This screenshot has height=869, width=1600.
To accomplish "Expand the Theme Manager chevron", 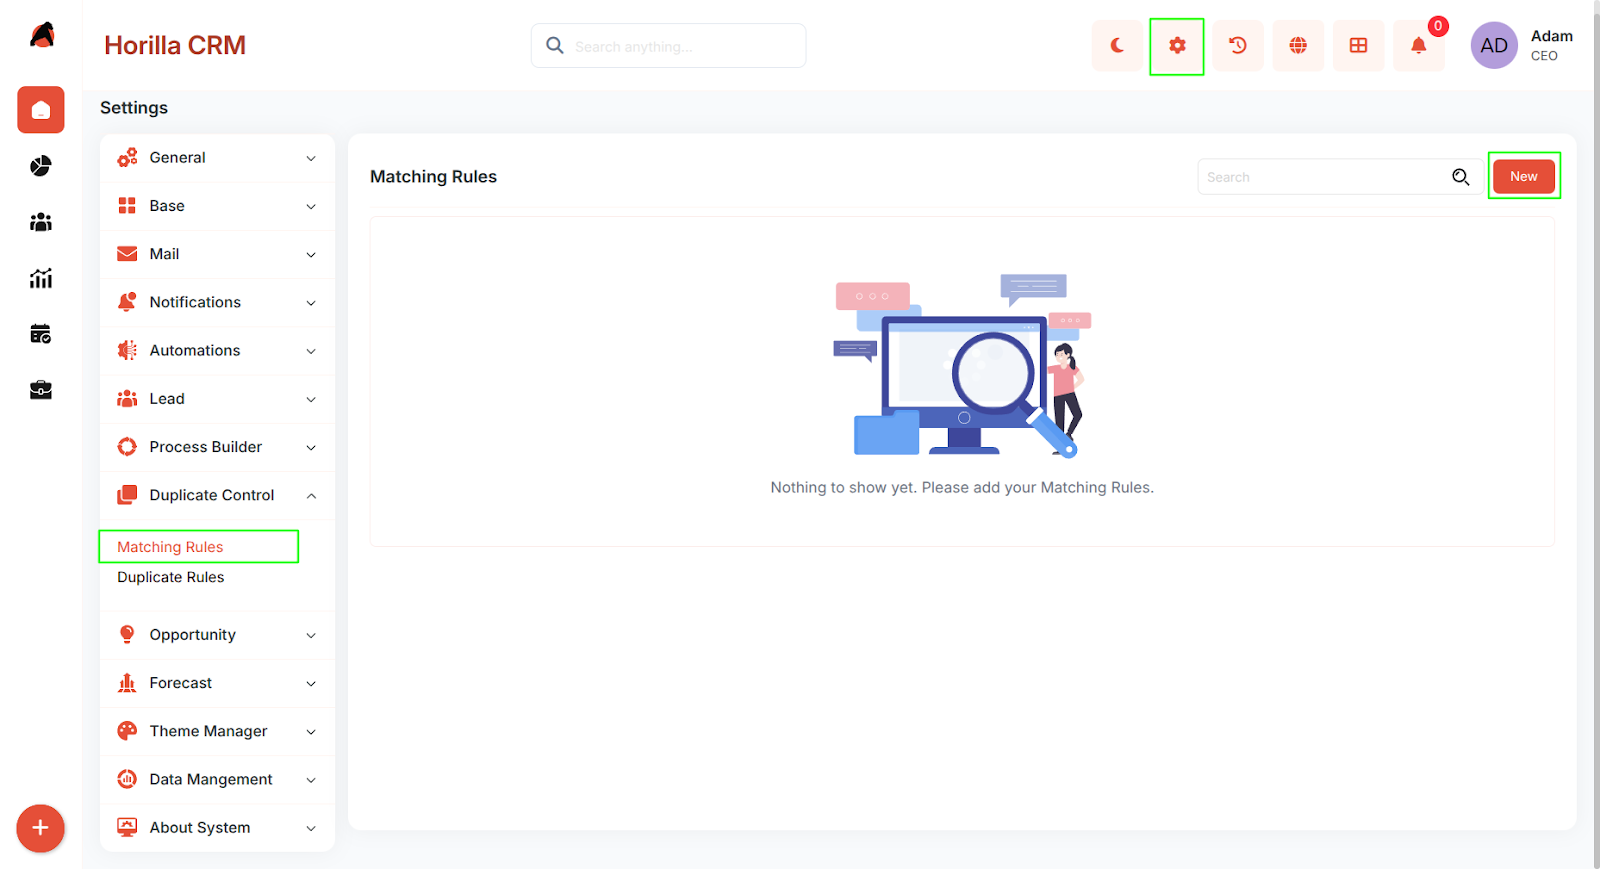I will click(x=311, y=732).
